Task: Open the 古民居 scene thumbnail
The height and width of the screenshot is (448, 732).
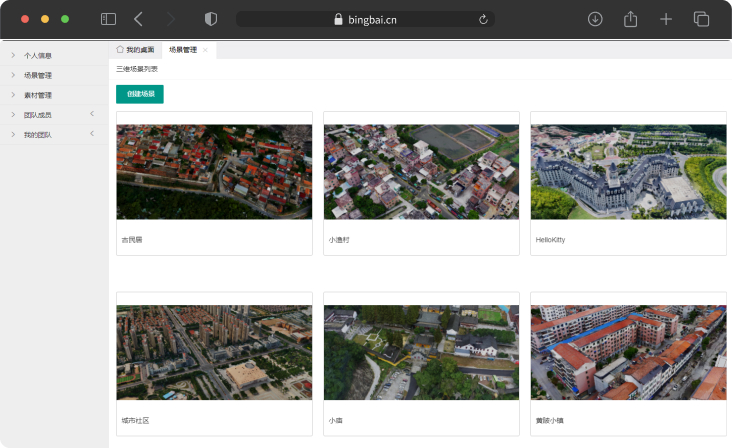Action: click(x=214, y=172)
